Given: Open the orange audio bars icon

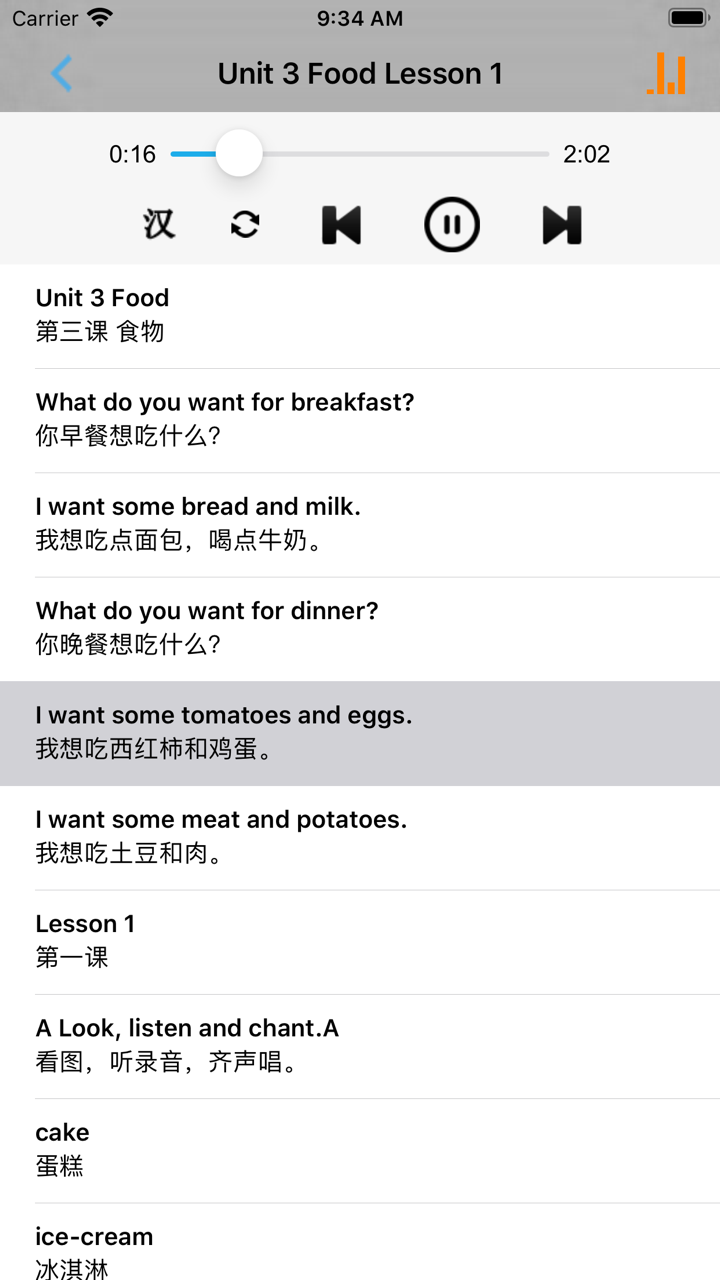Looking at the screenshot, I should coord(667,74).
